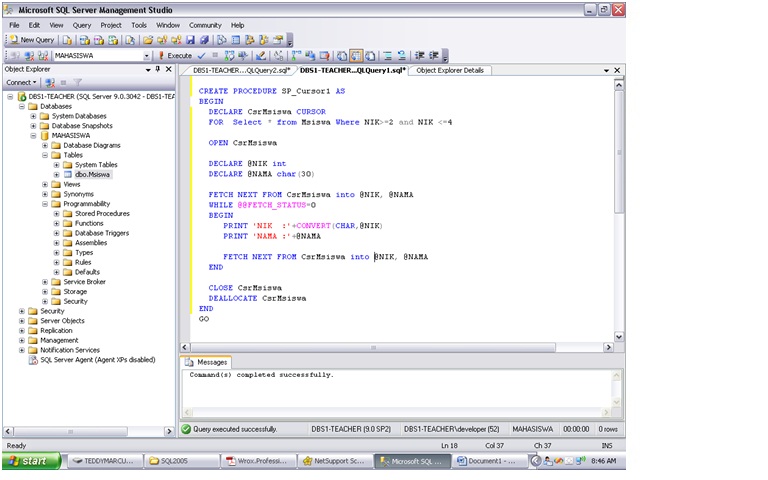Open the Community menu
The height and width of the screenshot is (480, 768).
[x=205, y=25]
